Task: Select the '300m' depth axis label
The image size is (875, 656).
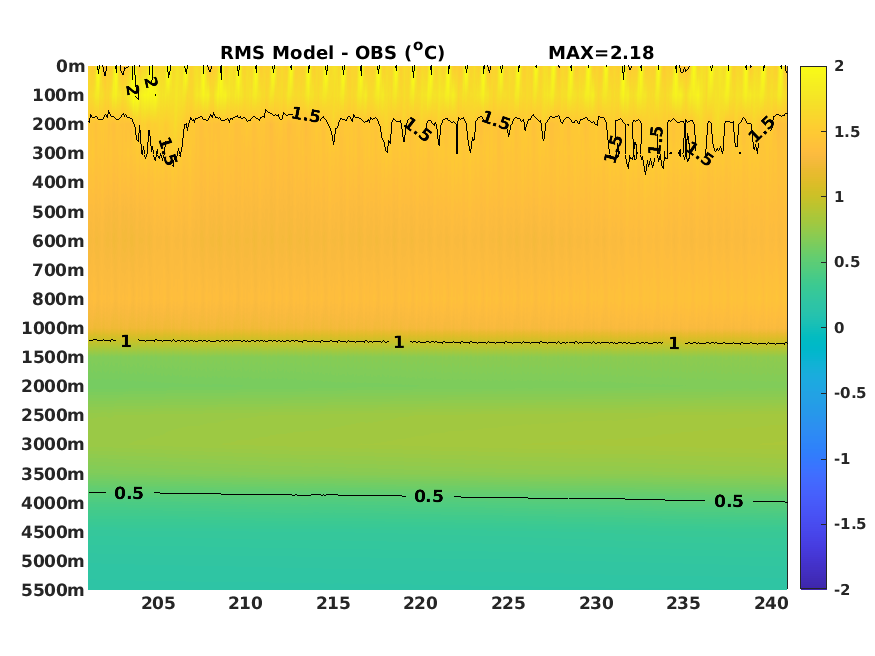Action: point(58,153)
